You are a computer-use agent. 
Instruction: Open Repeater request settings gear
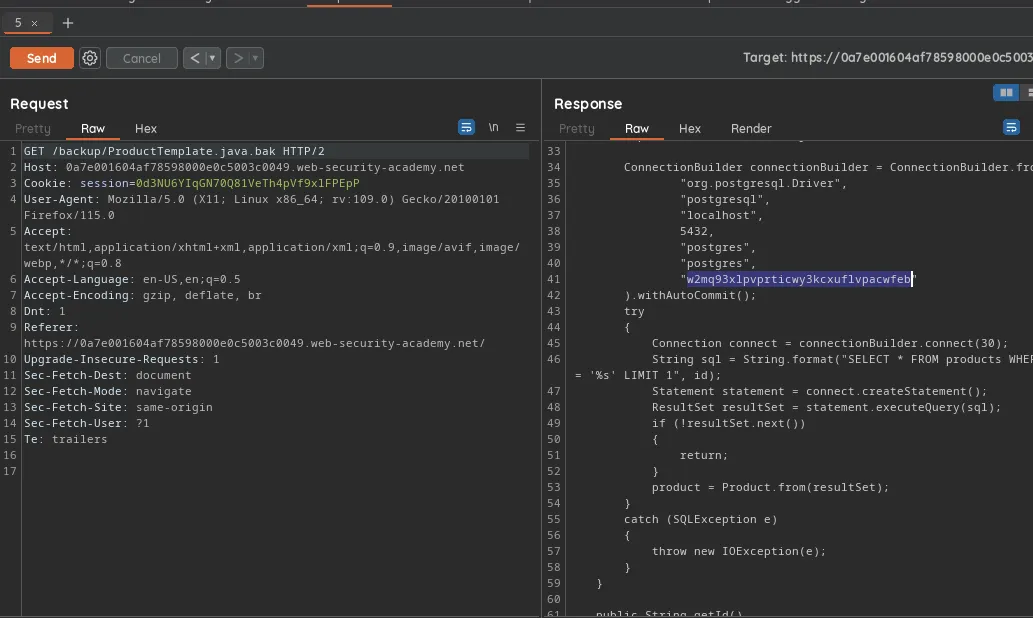tap(90, 58)
